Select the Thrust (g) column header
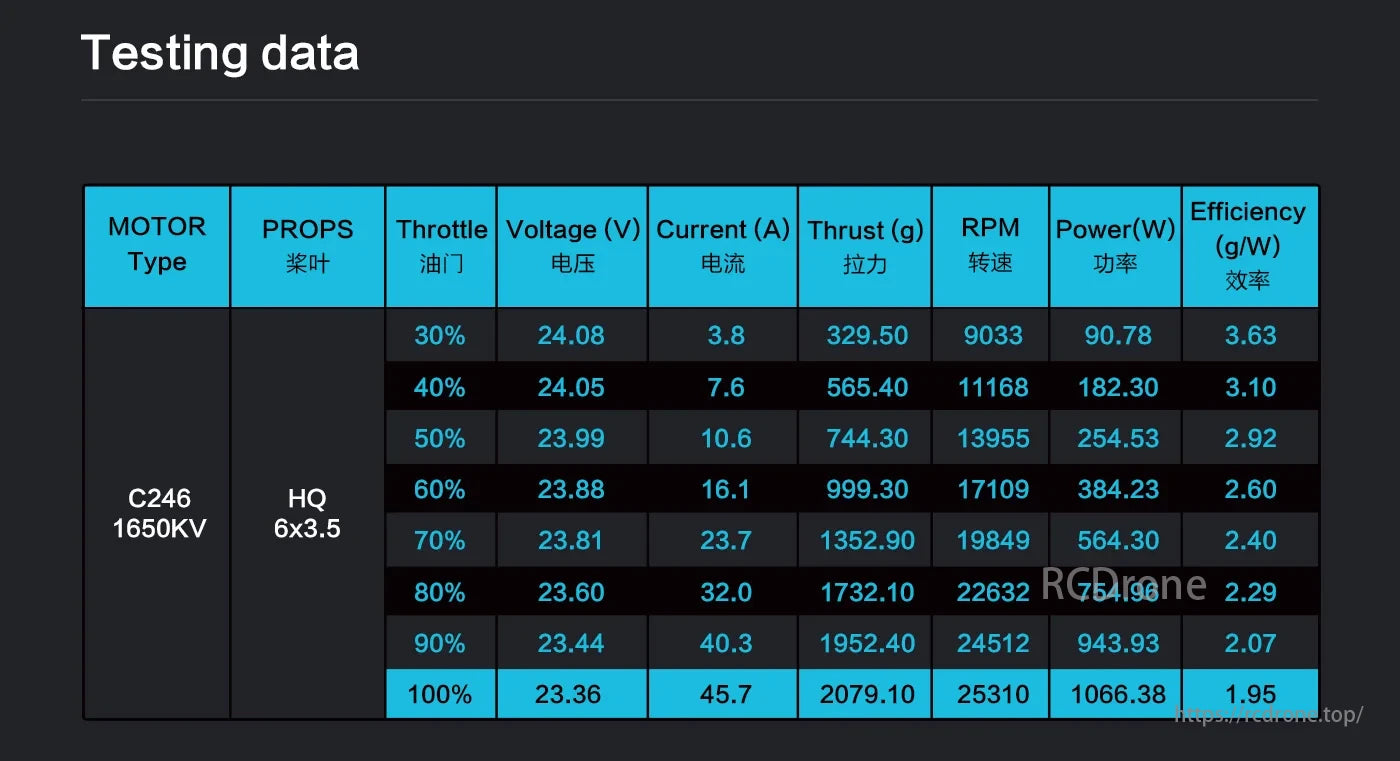The image size is (1400, 761). coord(865,245)
